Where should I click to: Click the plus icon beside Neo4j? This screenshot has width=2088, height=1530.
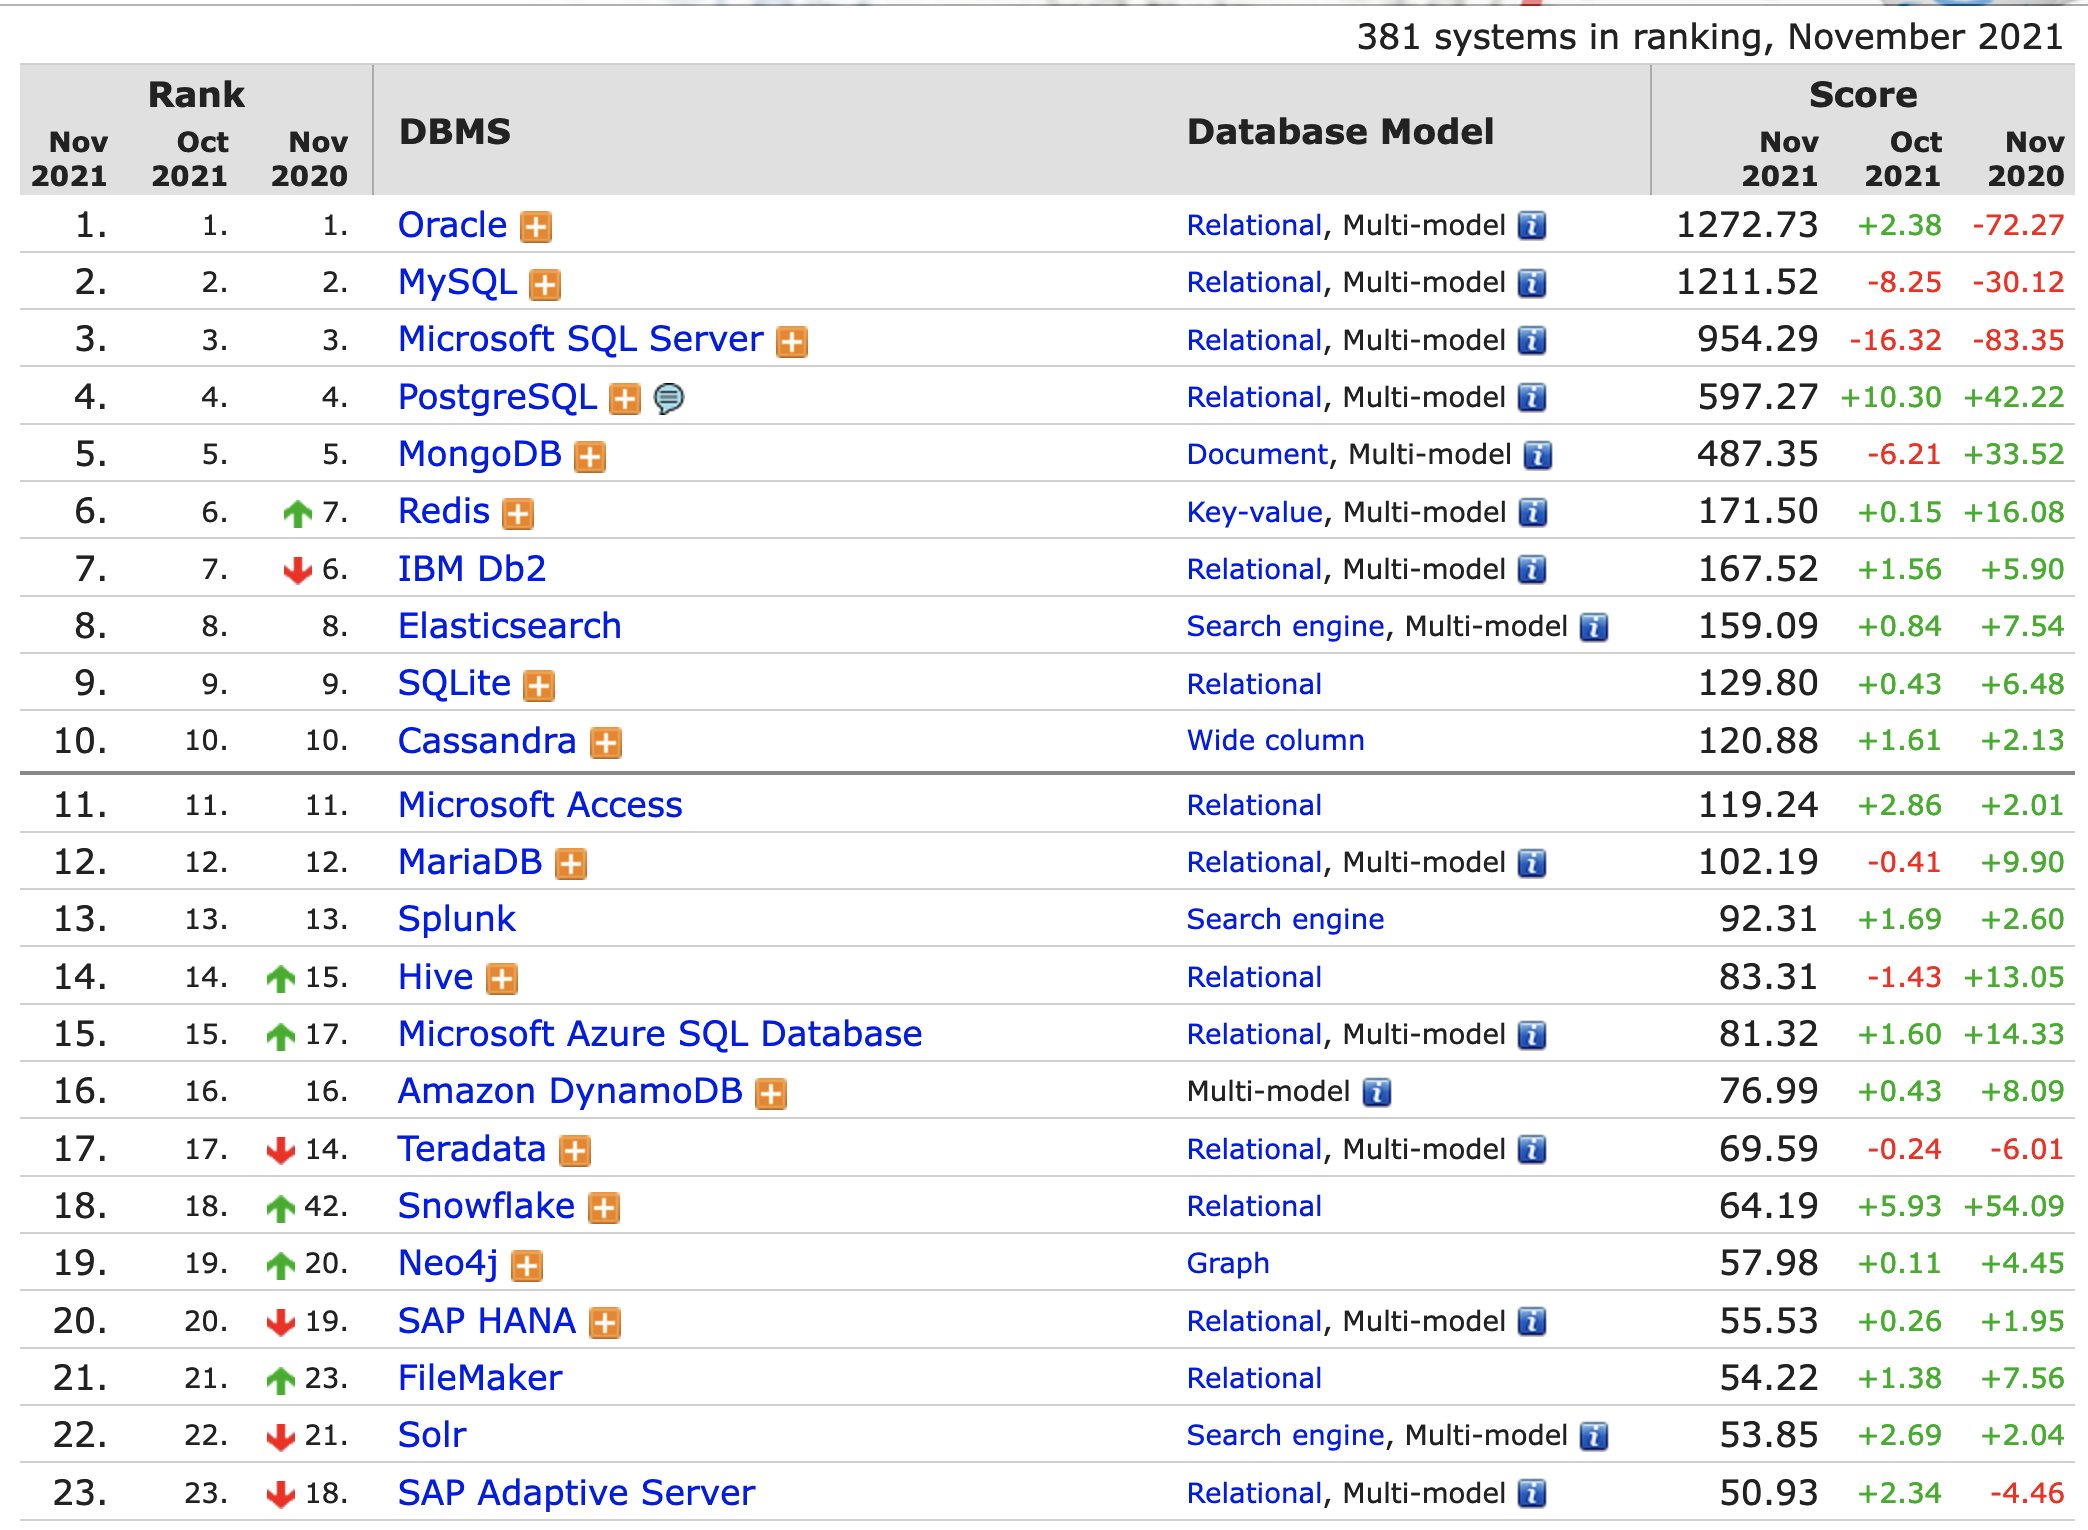pyautogui.click(x=527, y=1266)
